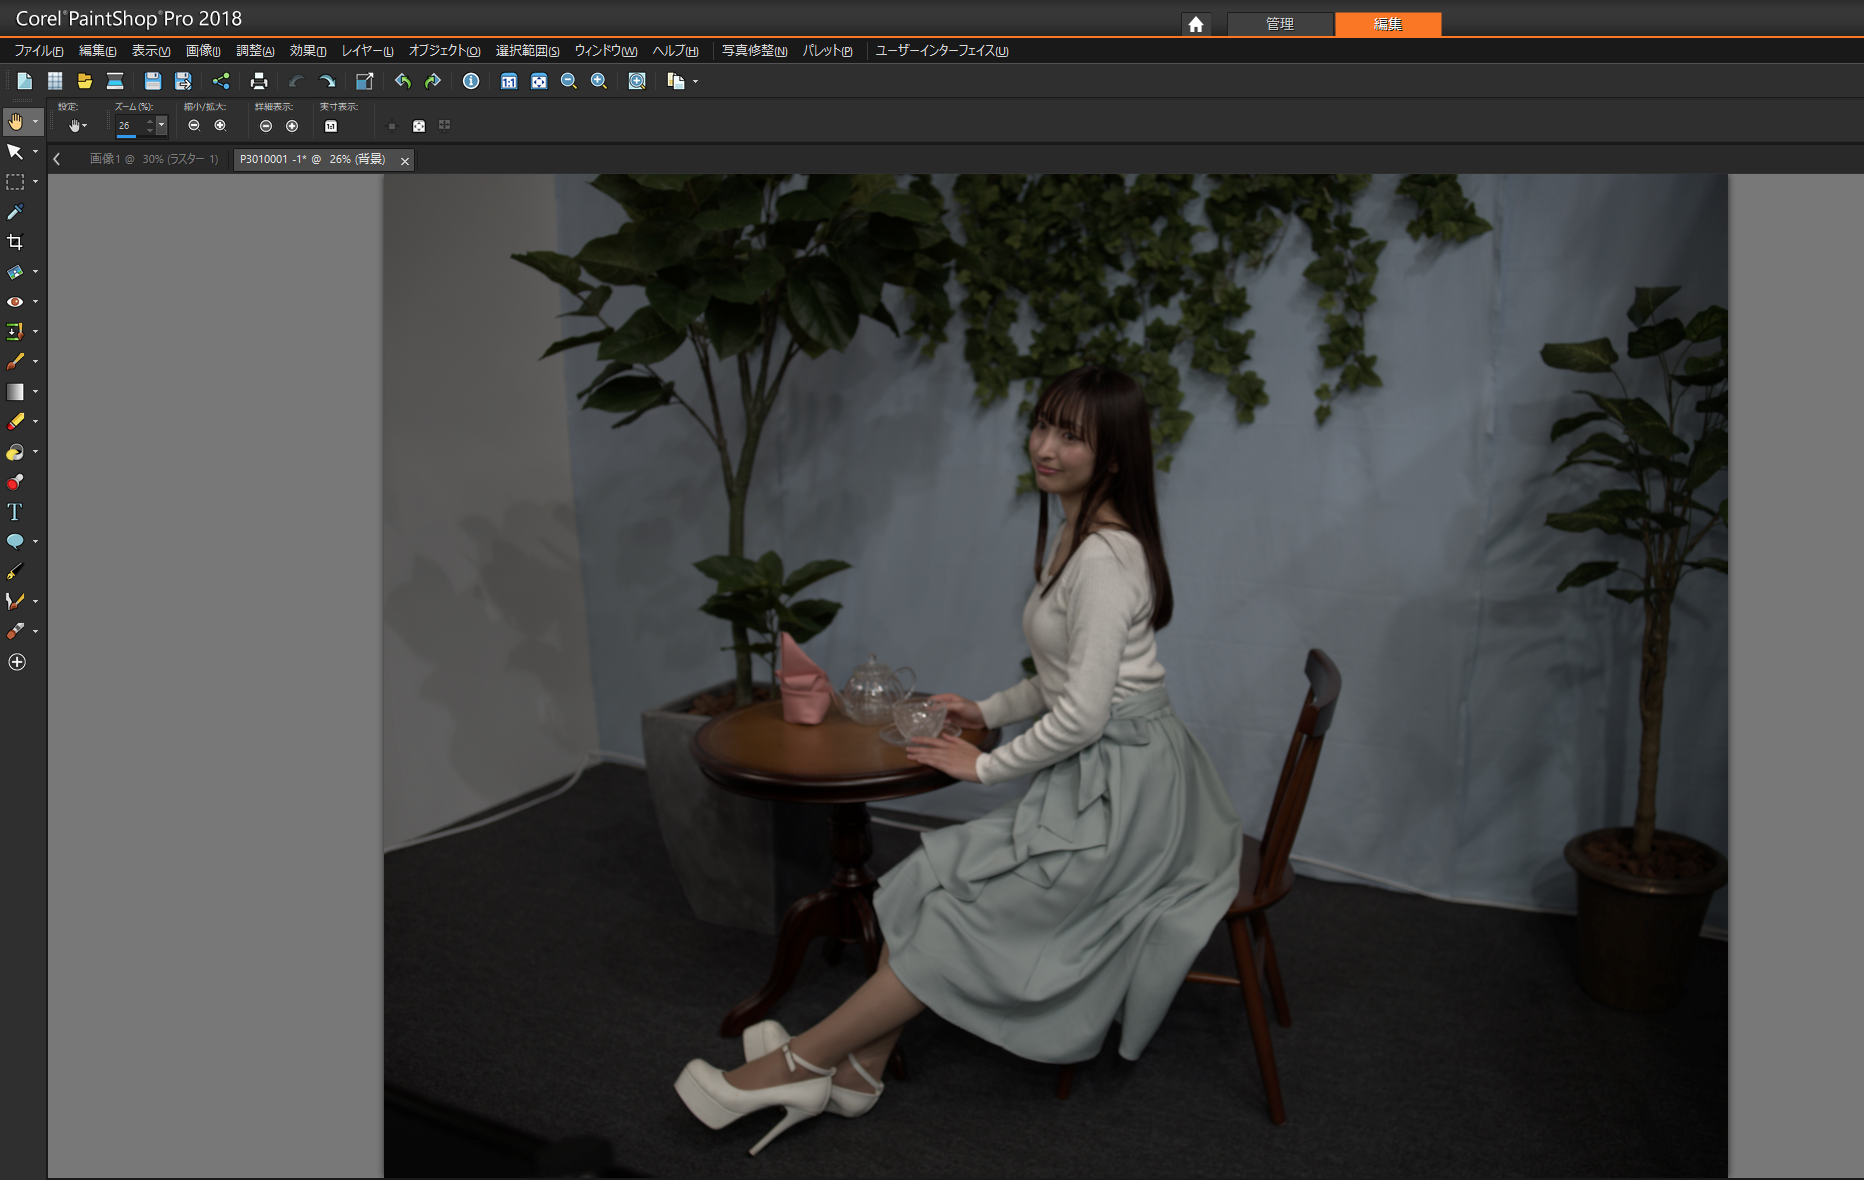The height and width of the screenshot is (1180, 1864).
Task: Increase zoom value with up stepper
Action: [x=150, y=121]
